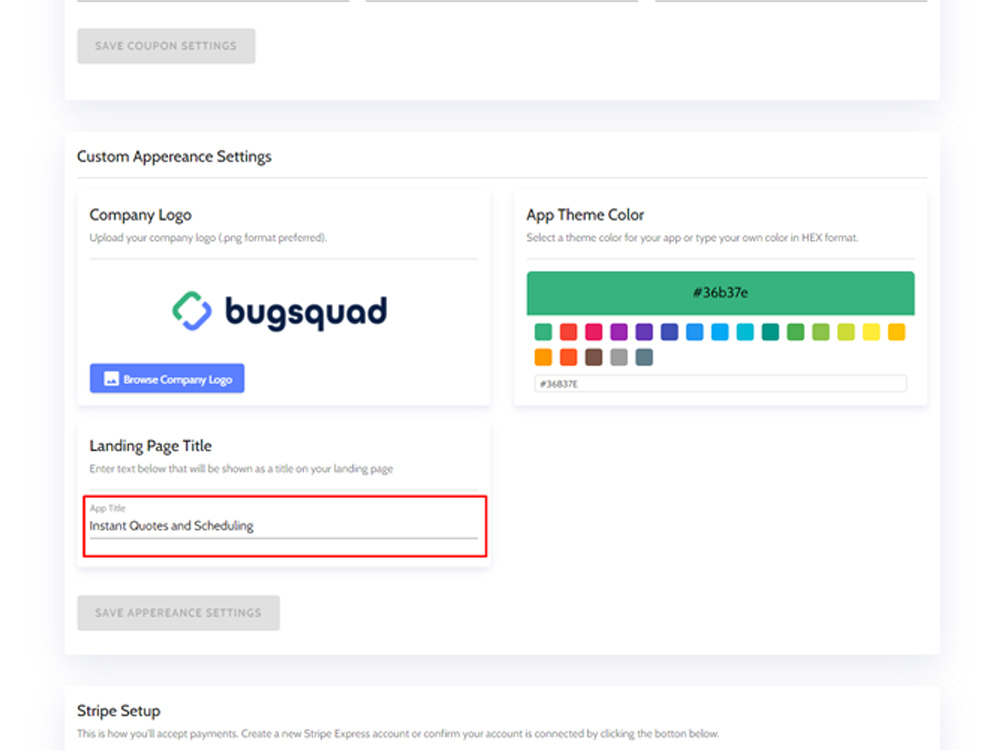This screenshot has width=1000, height=750.
Task: Pick the deep orange color swatch
Action: (x=568, y=357)
